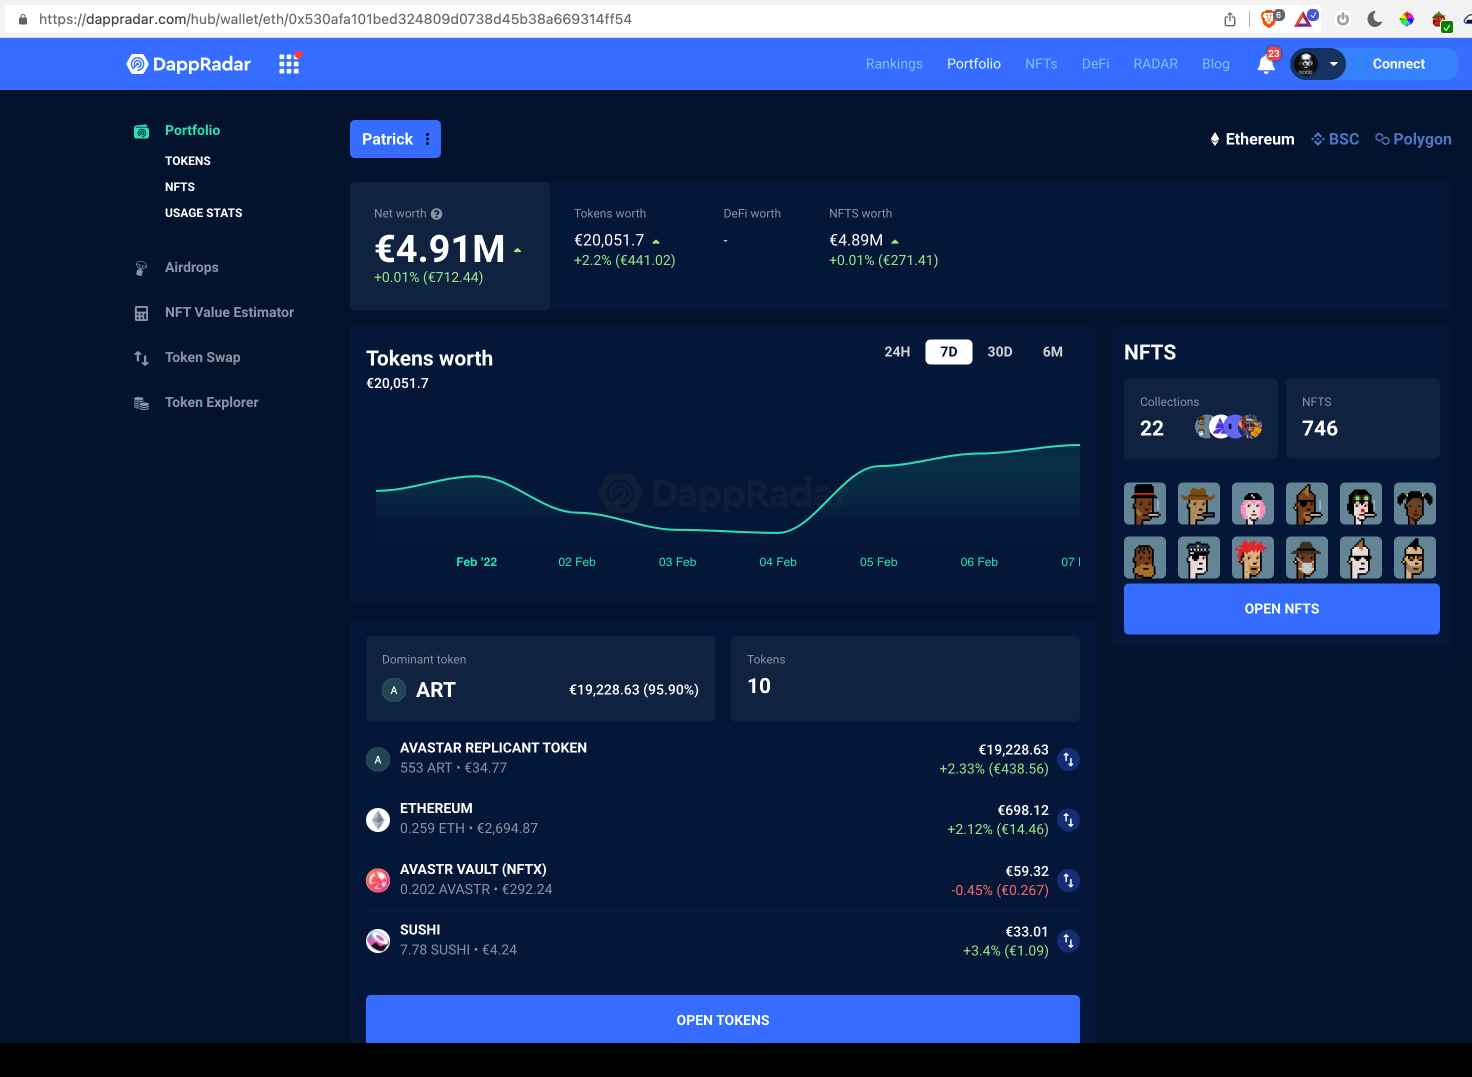1472x1077 pixels.
Task: Click the Net worth help question icon
Action: (x=436, y=214)
